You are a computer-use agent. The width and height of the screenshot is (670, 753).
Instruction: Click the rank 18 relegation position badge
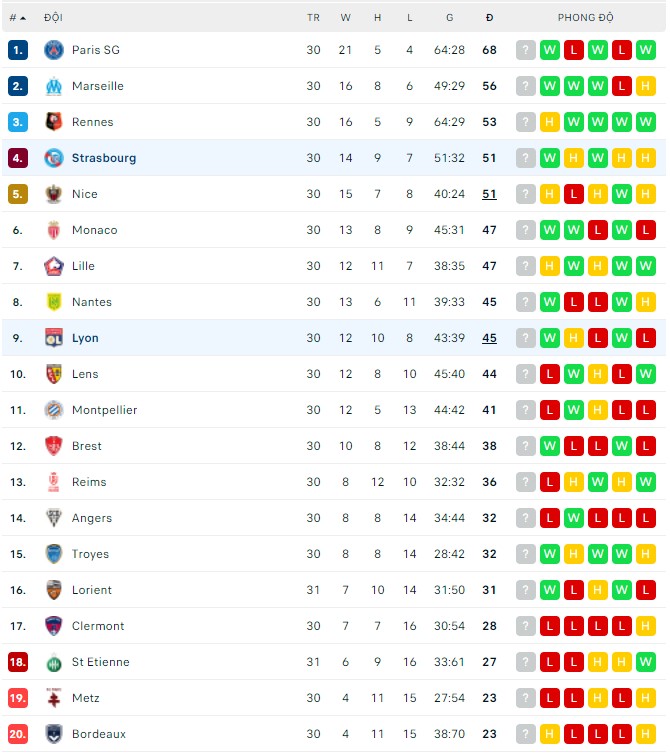click(18, 662)
